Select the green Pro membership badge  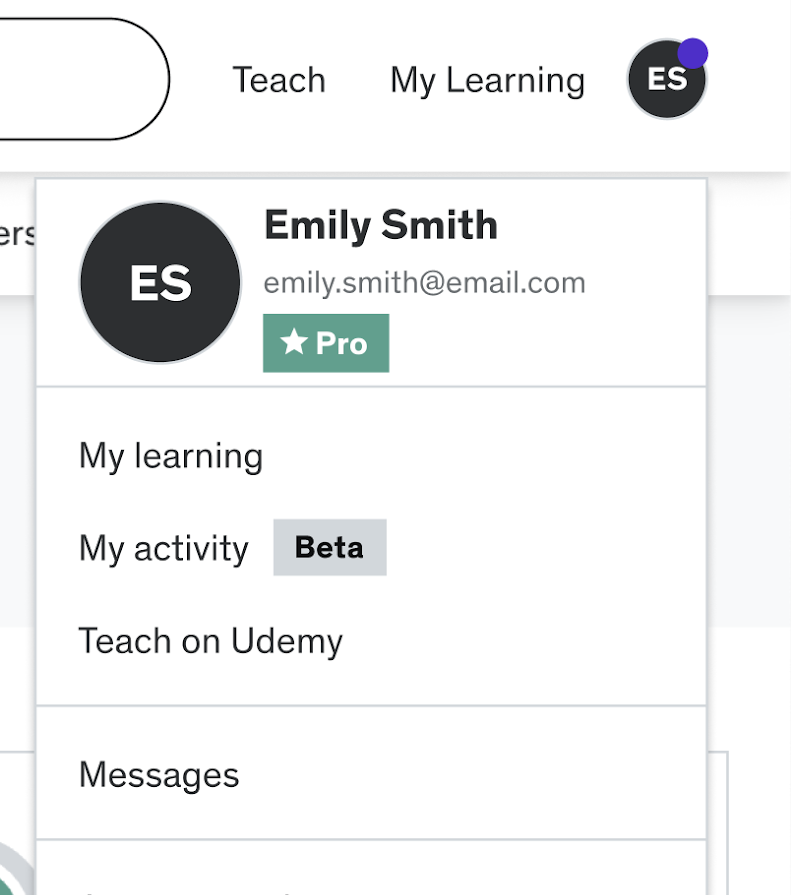pyautogui.click(x=326, y=343)
